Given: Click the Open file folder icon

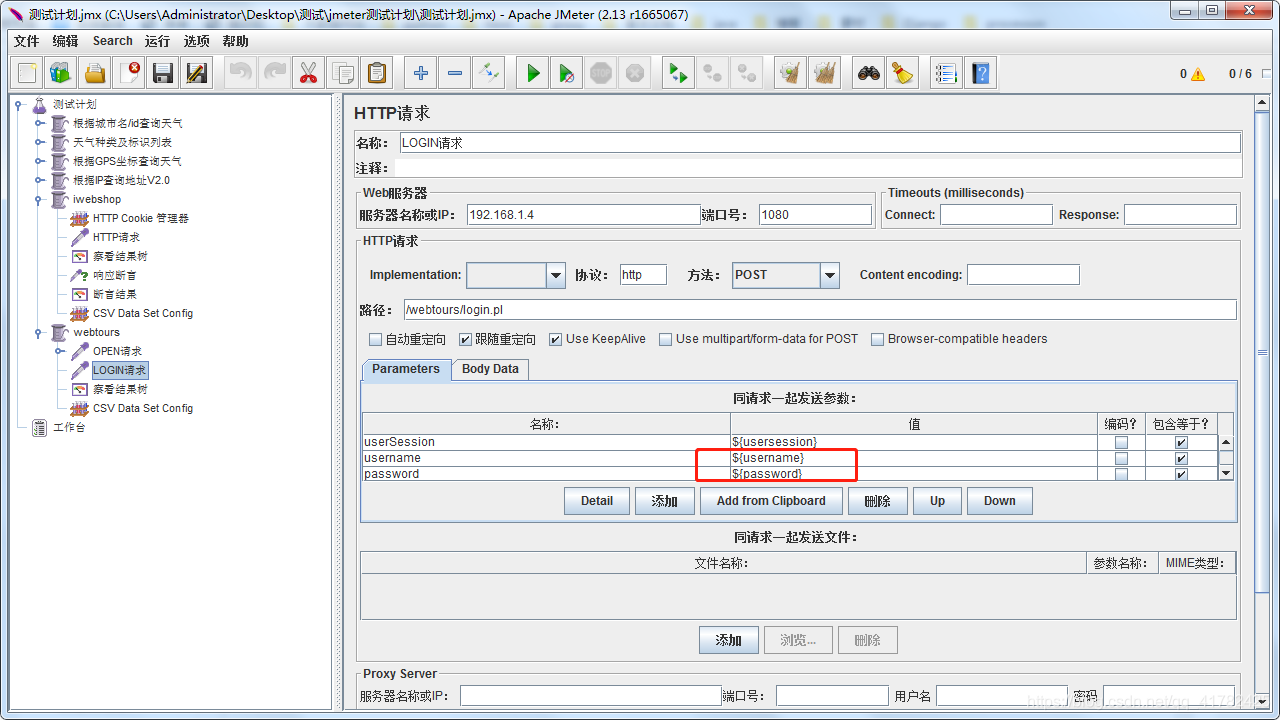Looking at the screenshot, I should point(95,73).
